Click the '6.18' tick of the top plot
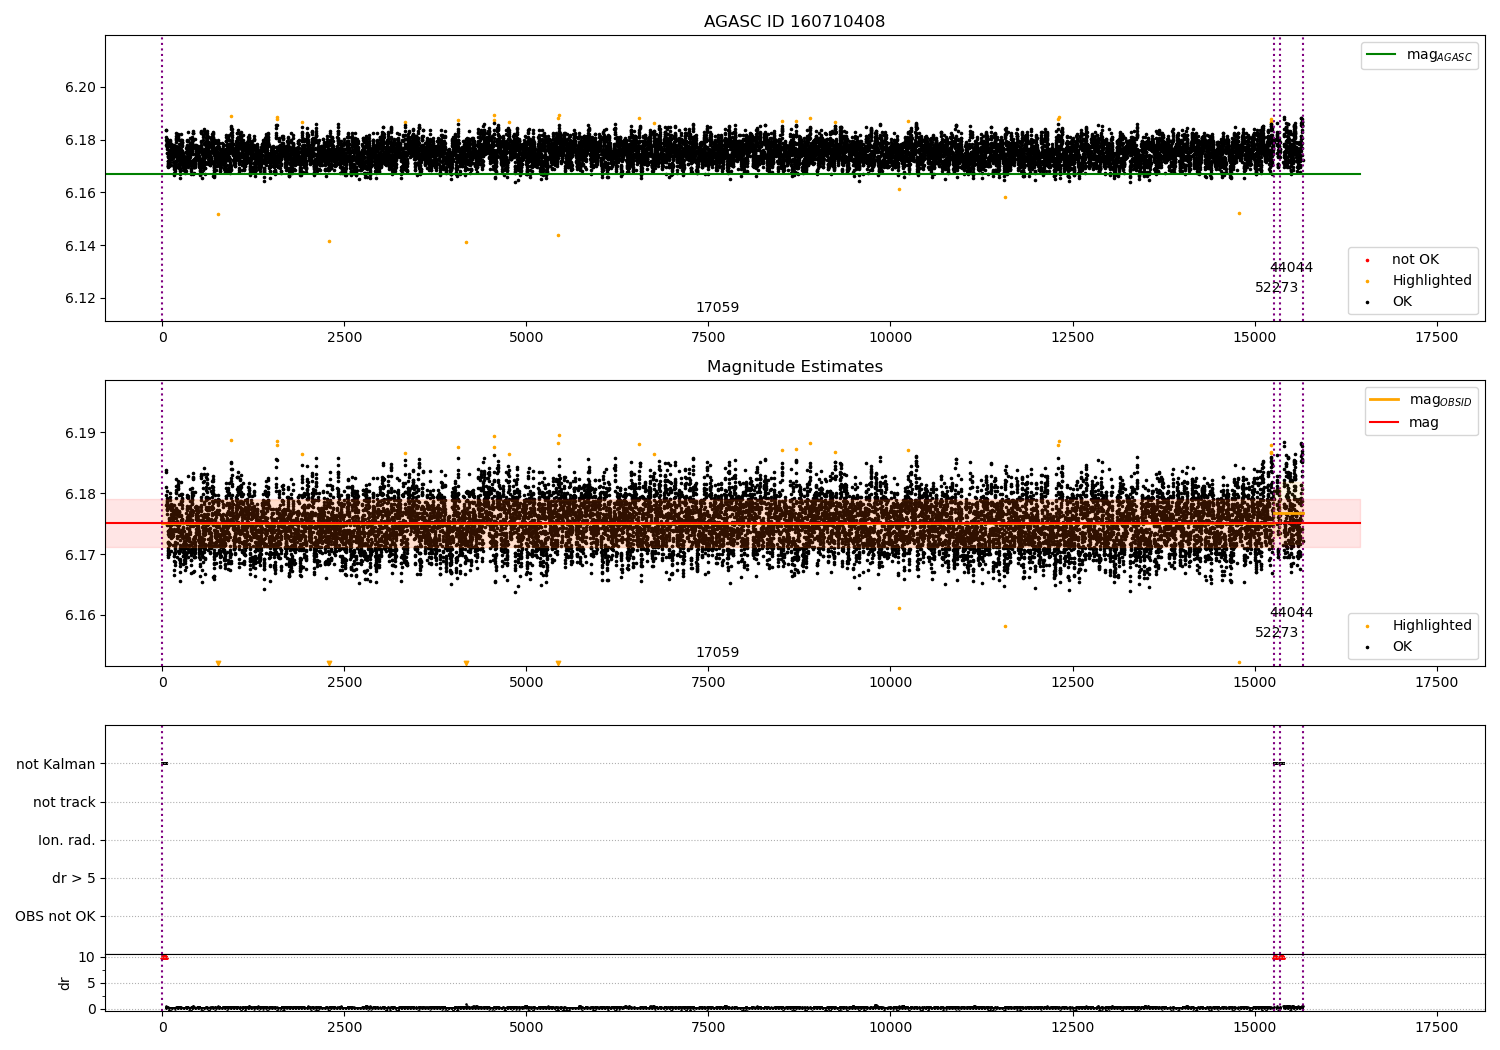The image size is (1500, 1050). pyautogui.click(x=81, y=140)
